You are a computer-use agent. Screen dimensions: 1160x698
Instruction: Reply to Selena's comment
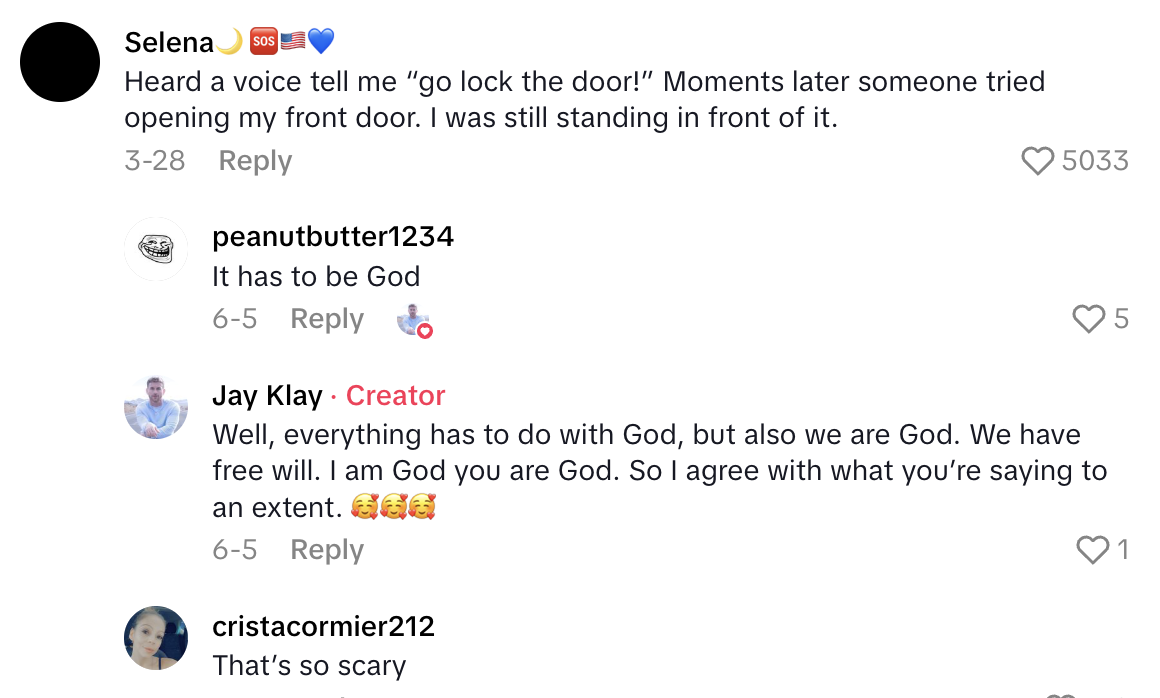point(255,160)
